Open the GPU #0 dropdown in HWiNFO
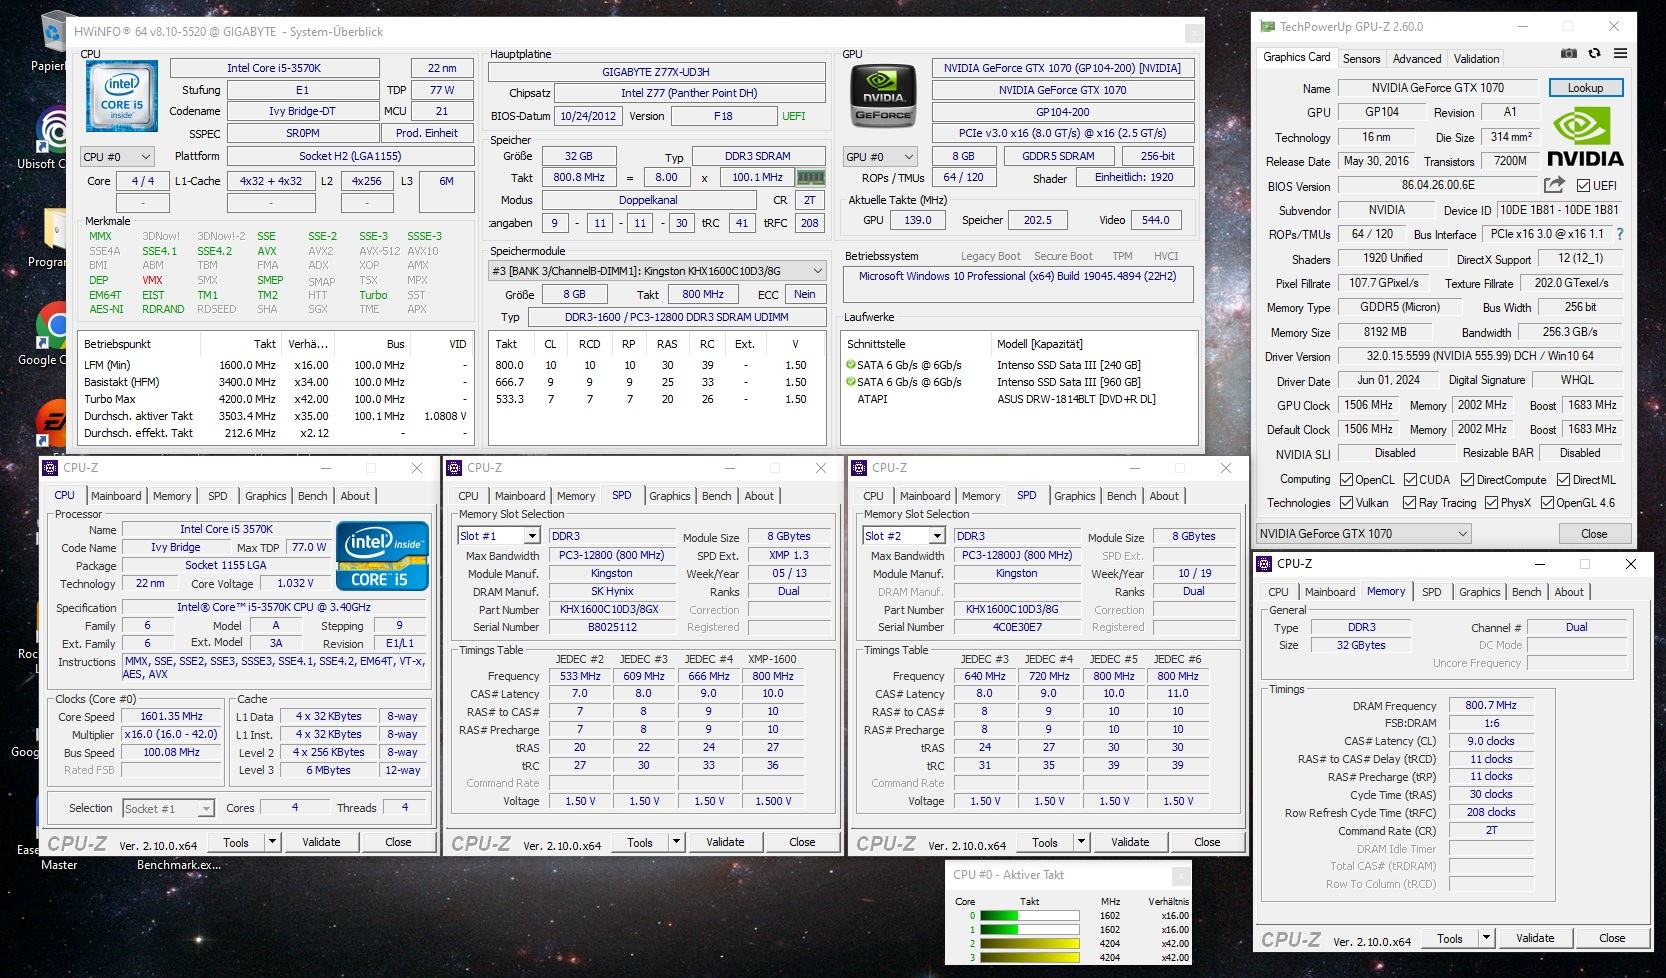1666x978 pixels. (x=880, y=157)
